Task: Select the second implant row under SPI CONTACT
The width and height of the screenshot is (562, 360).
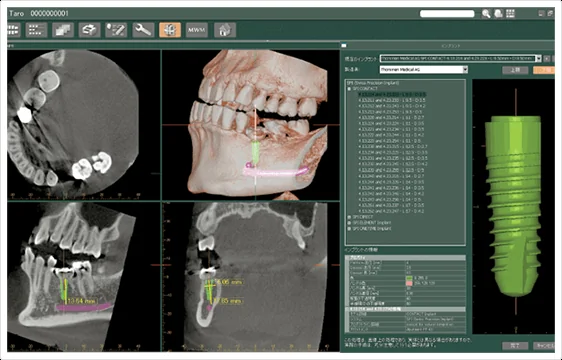Action: 392,100
